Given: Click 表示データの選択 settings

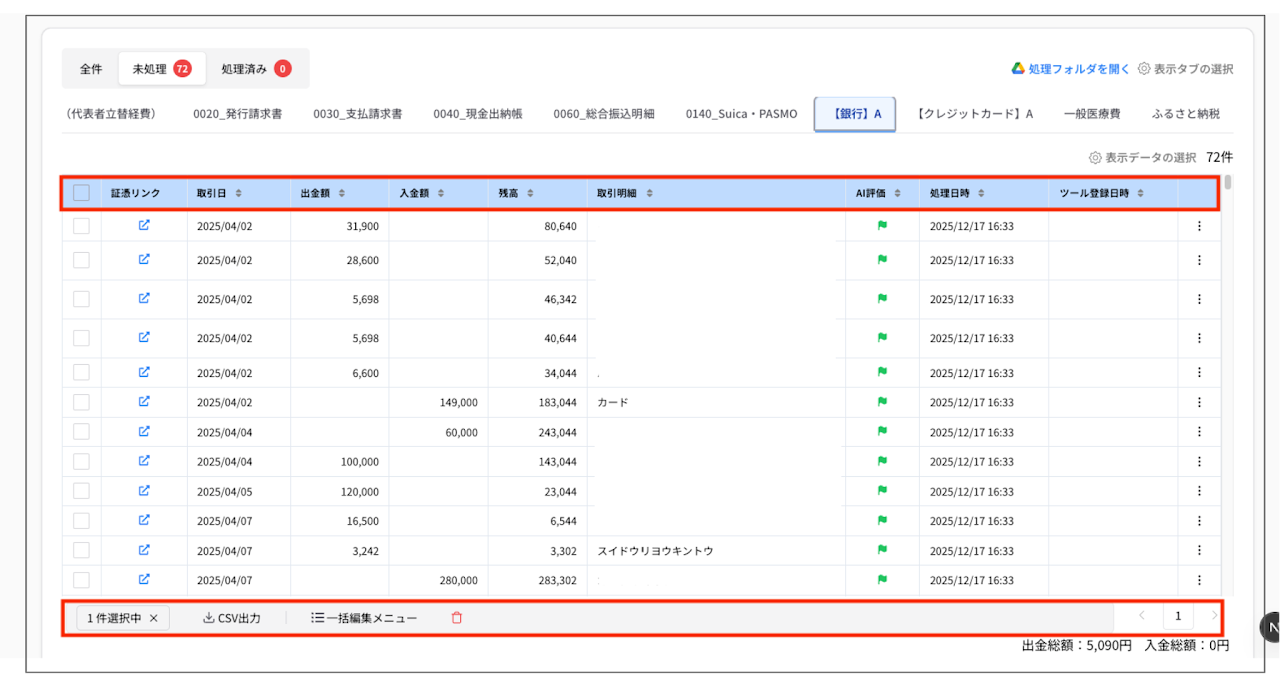Looking at the screenshot, I should (x=1143, y=158).
